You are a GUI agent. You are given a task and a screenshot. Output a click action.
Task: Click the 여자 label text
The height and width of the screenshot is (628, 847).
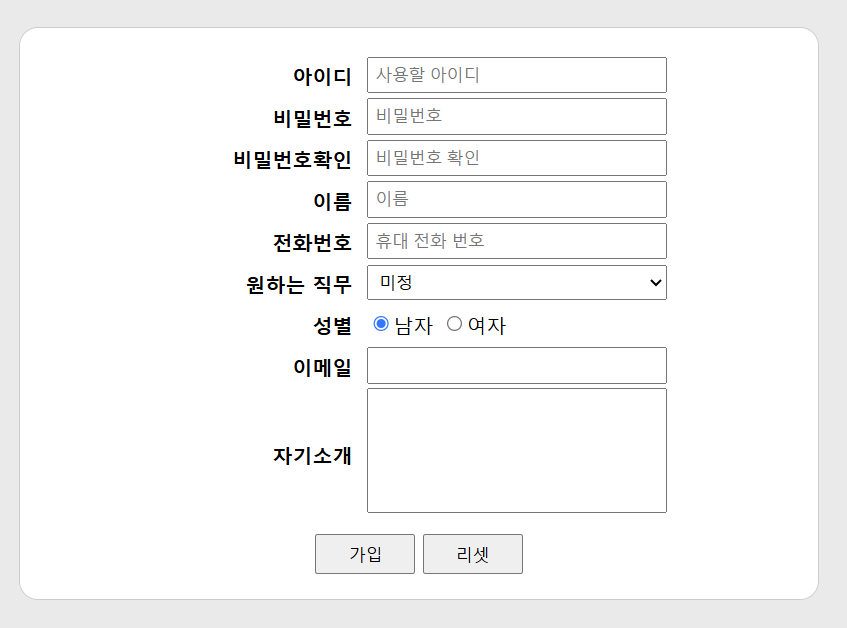click(x=487, y=326)
